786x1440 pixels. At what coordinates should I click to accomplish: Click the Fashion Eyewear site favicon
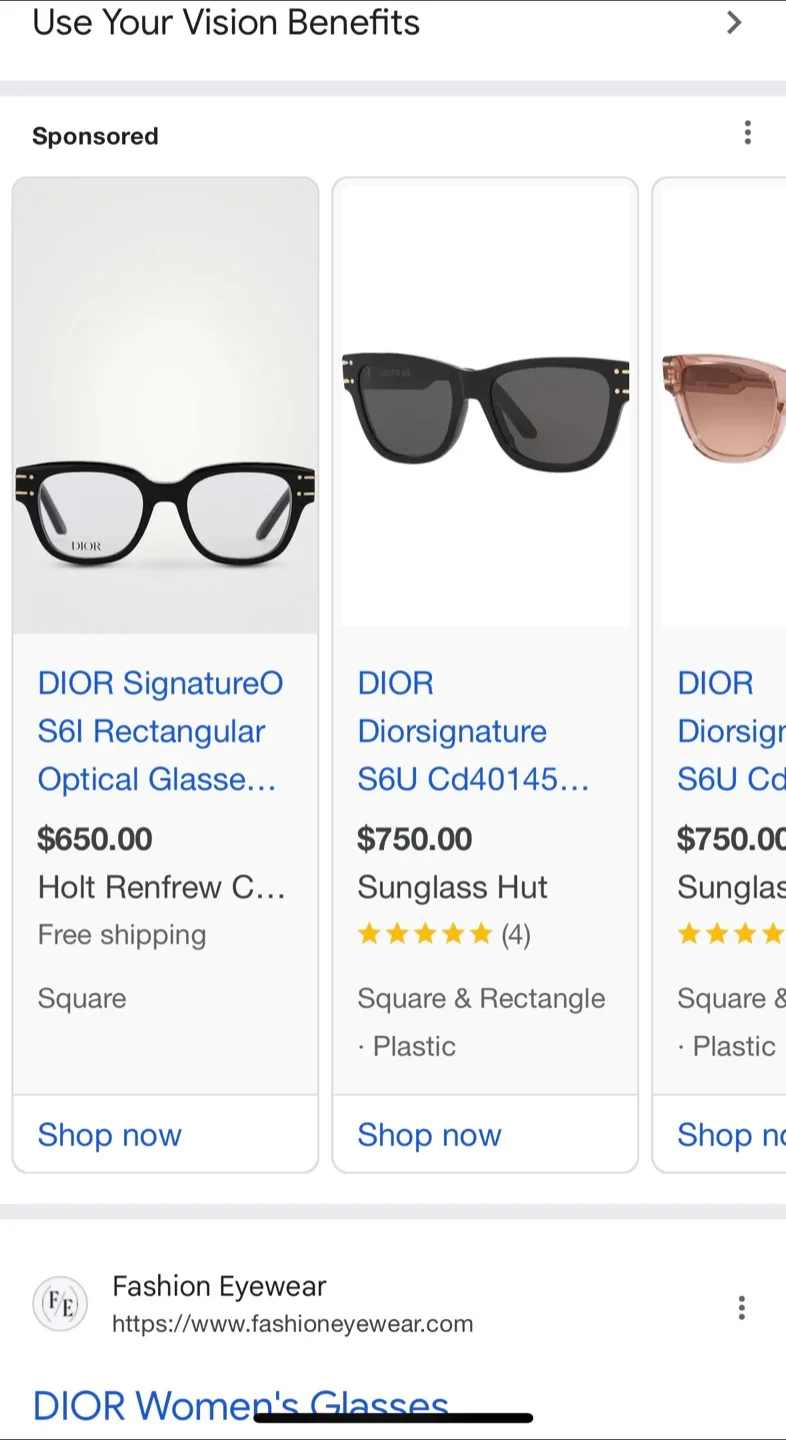[60, 1304]
